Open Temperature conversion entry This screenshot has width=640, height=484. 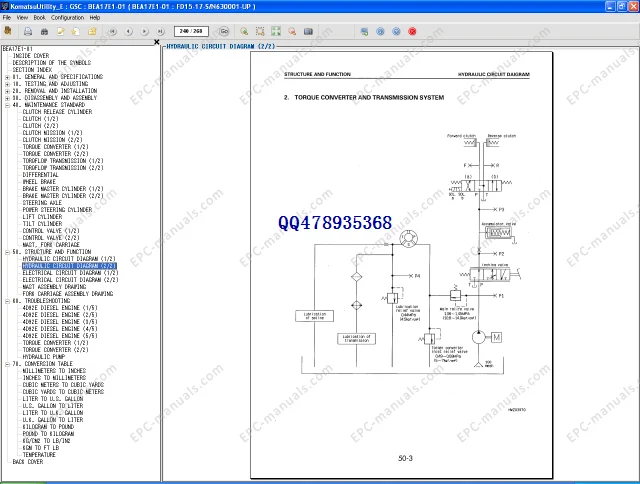click(39, 455)
